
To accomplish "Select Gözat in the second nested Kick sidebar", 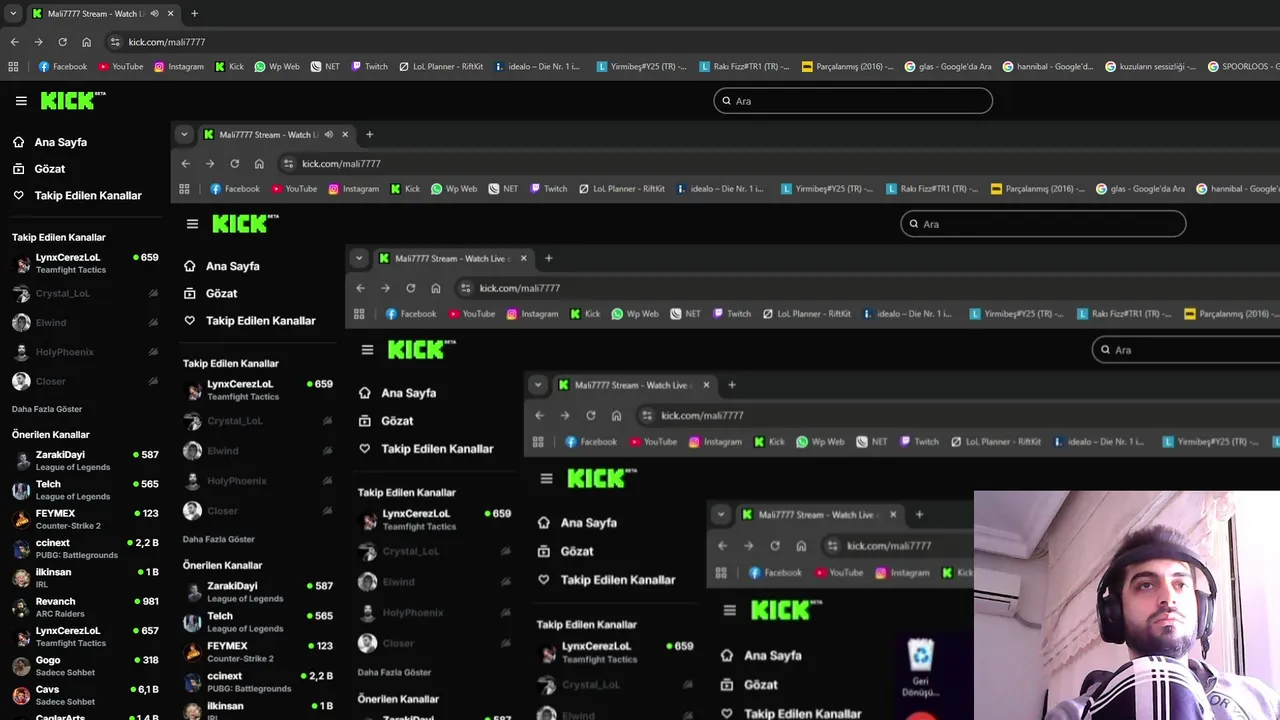I will (210, 293).
